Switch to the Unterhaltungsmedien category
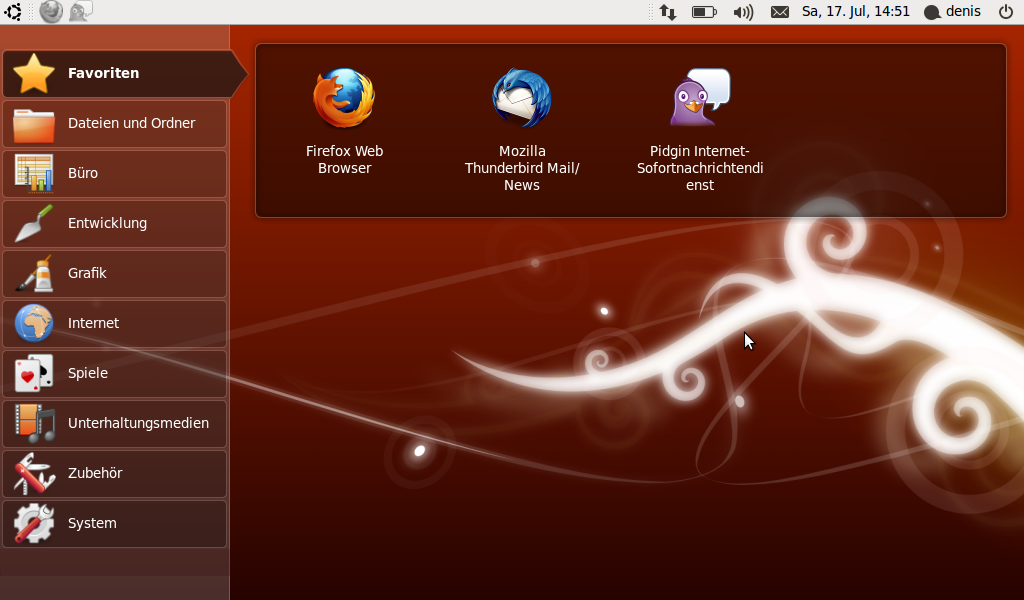Screen dimensions: 1024x600 115,424
